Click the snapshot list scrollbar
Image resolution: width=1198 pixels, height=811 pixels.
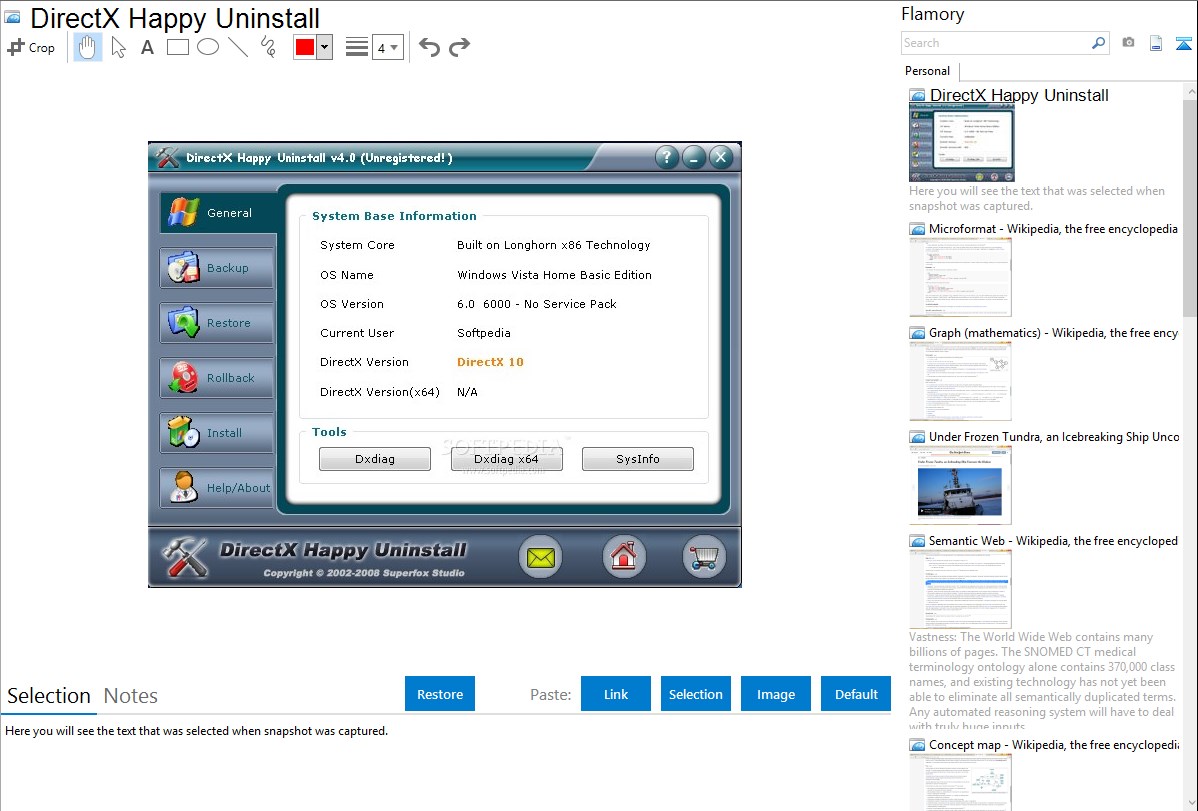point(1190,206)
